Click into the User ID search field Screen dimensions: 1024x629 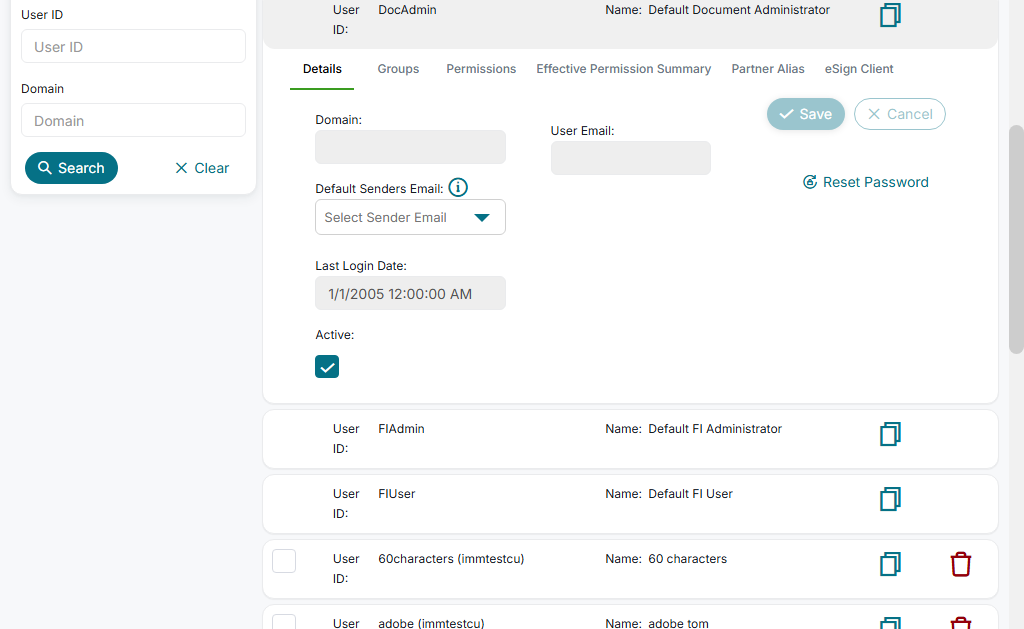coord(133,46)
